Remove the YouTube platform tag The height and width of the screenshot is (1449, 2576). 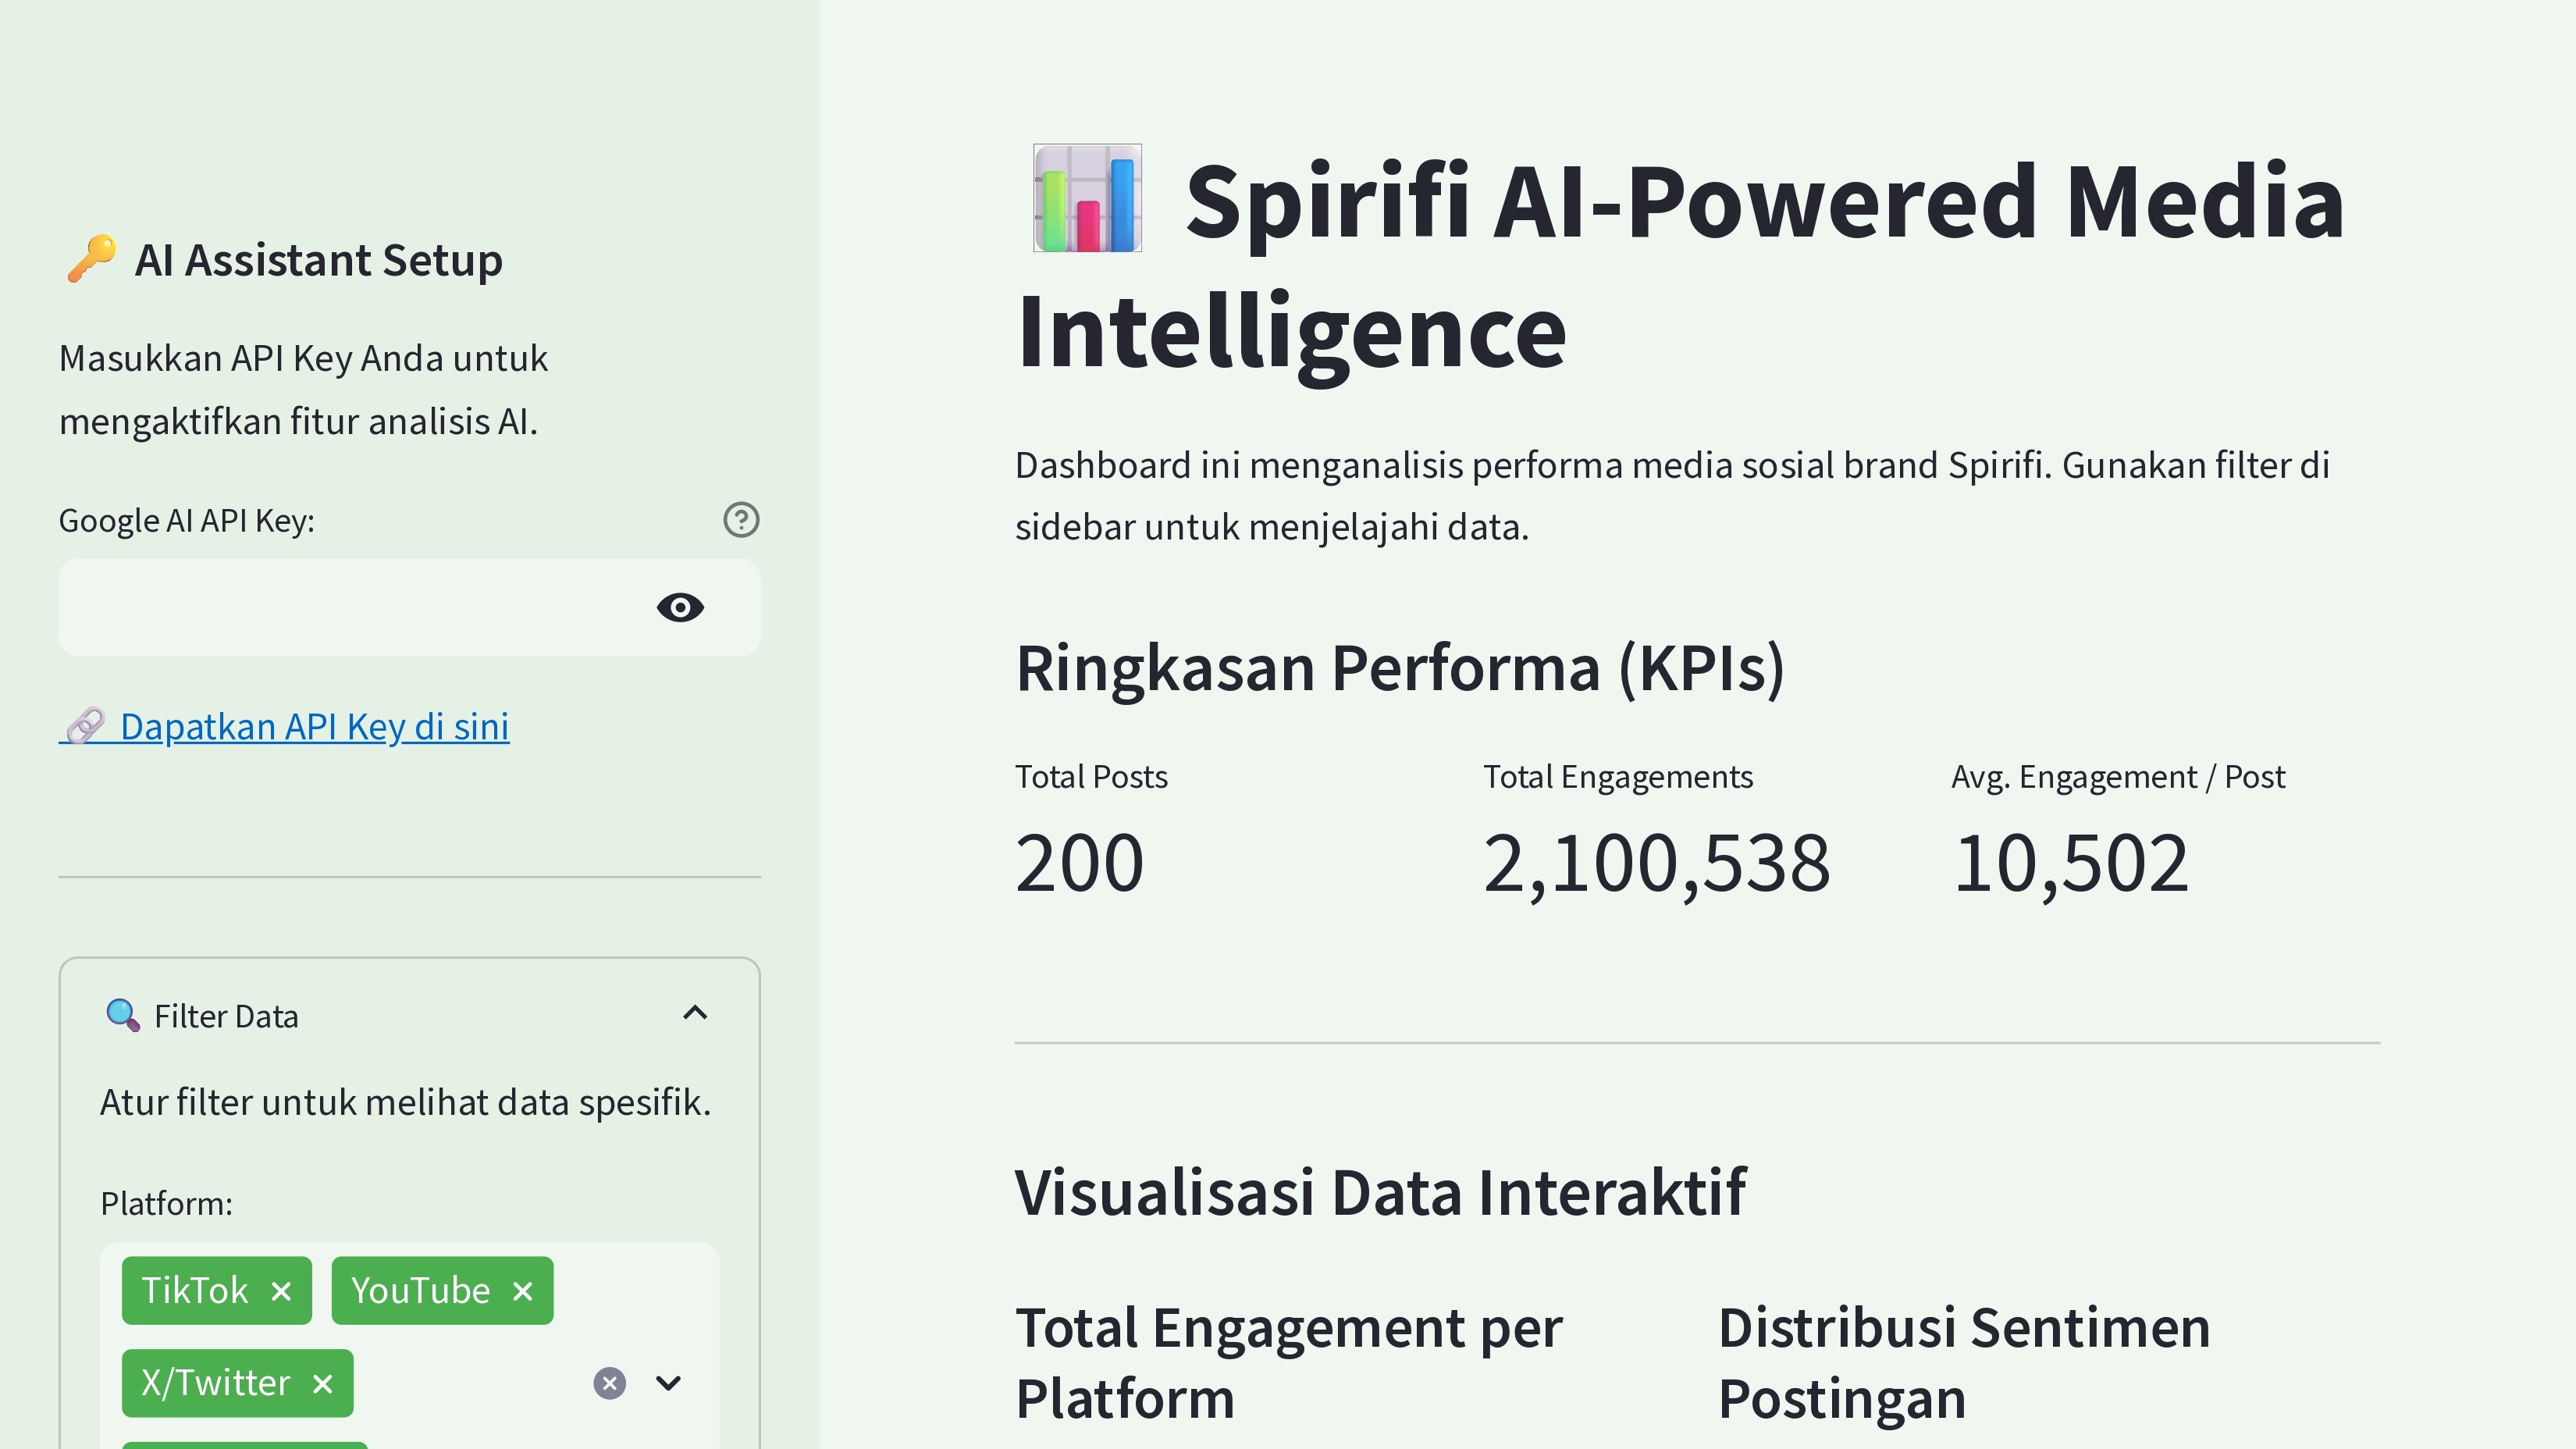point(522,1290)
